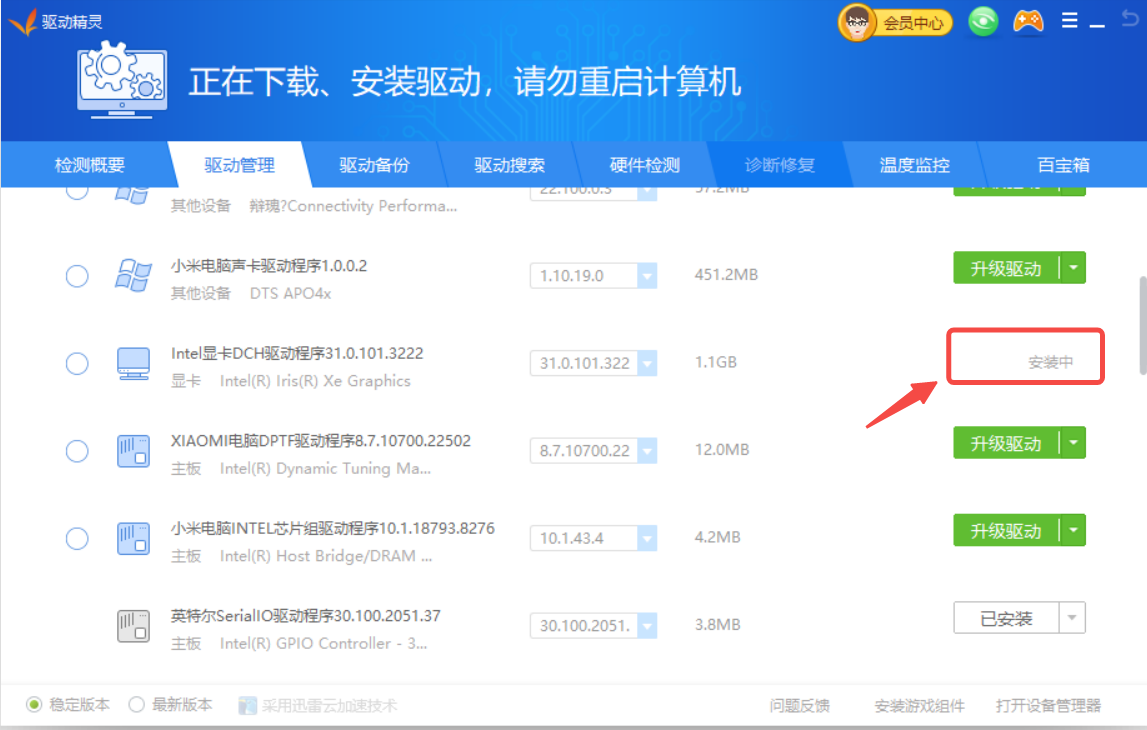Click the Intel graphics card monitor icon
This screenshot has width=1147, height=730.
click(x=132, y=363)
